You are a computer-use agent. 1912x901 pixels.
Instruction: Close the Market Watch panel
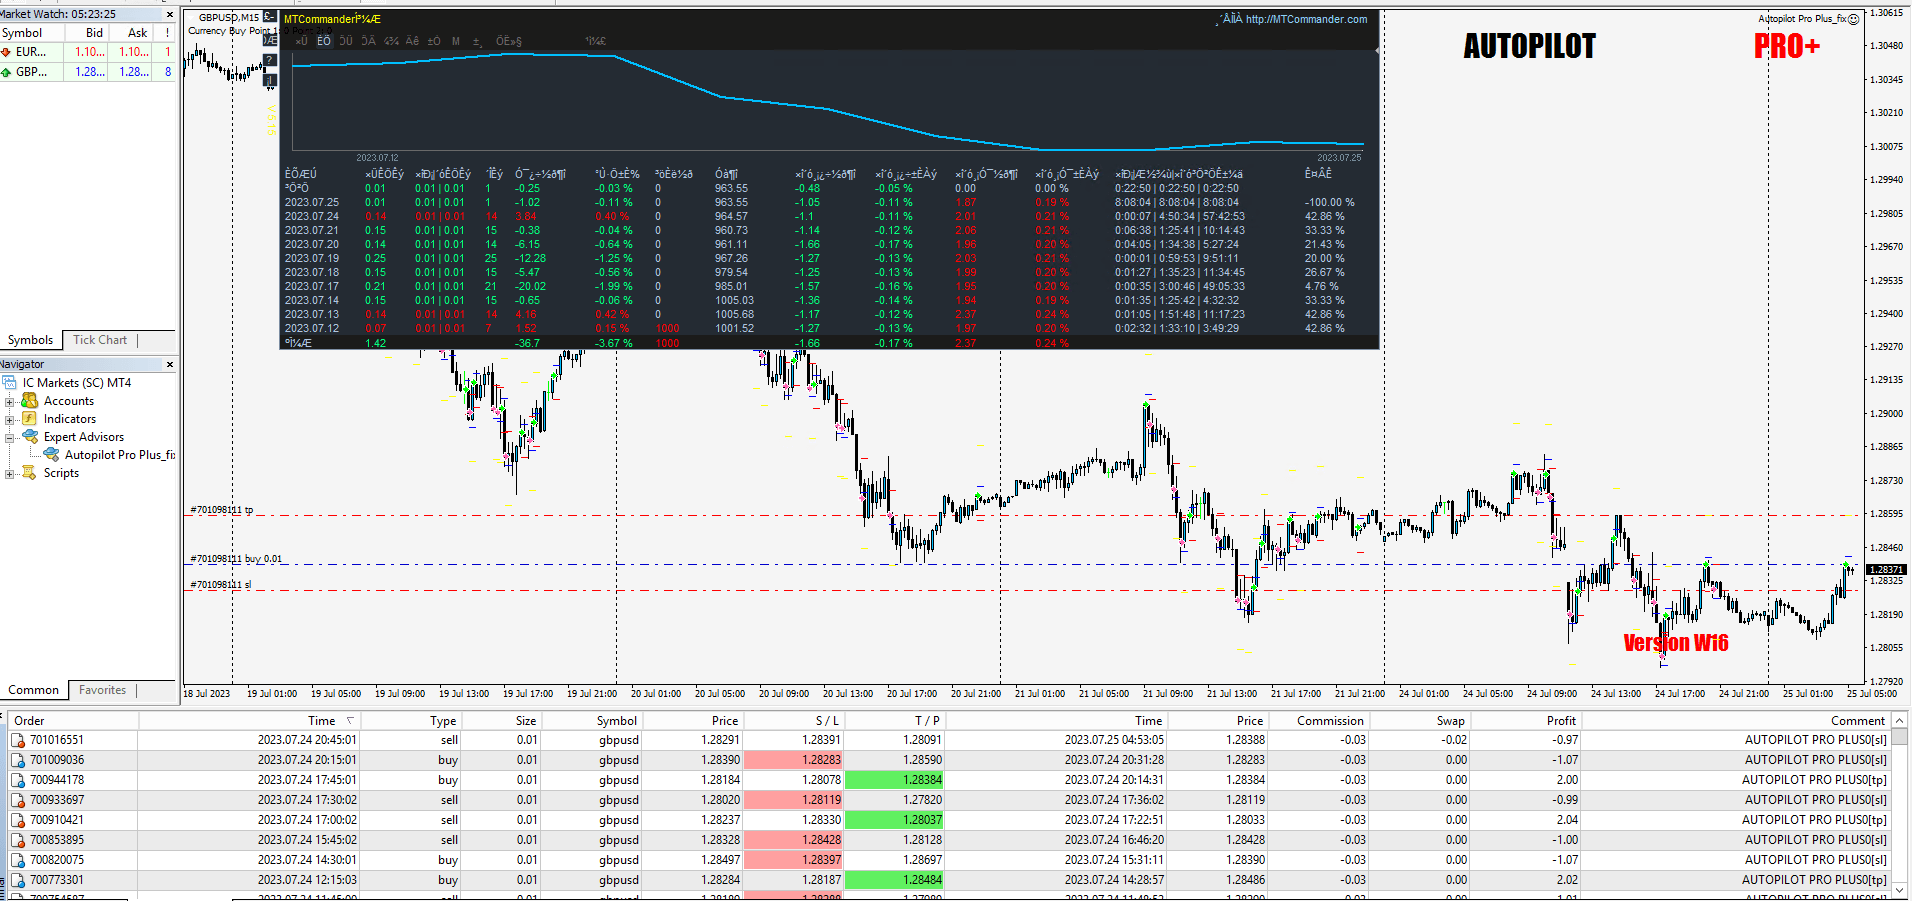(169, 14)
